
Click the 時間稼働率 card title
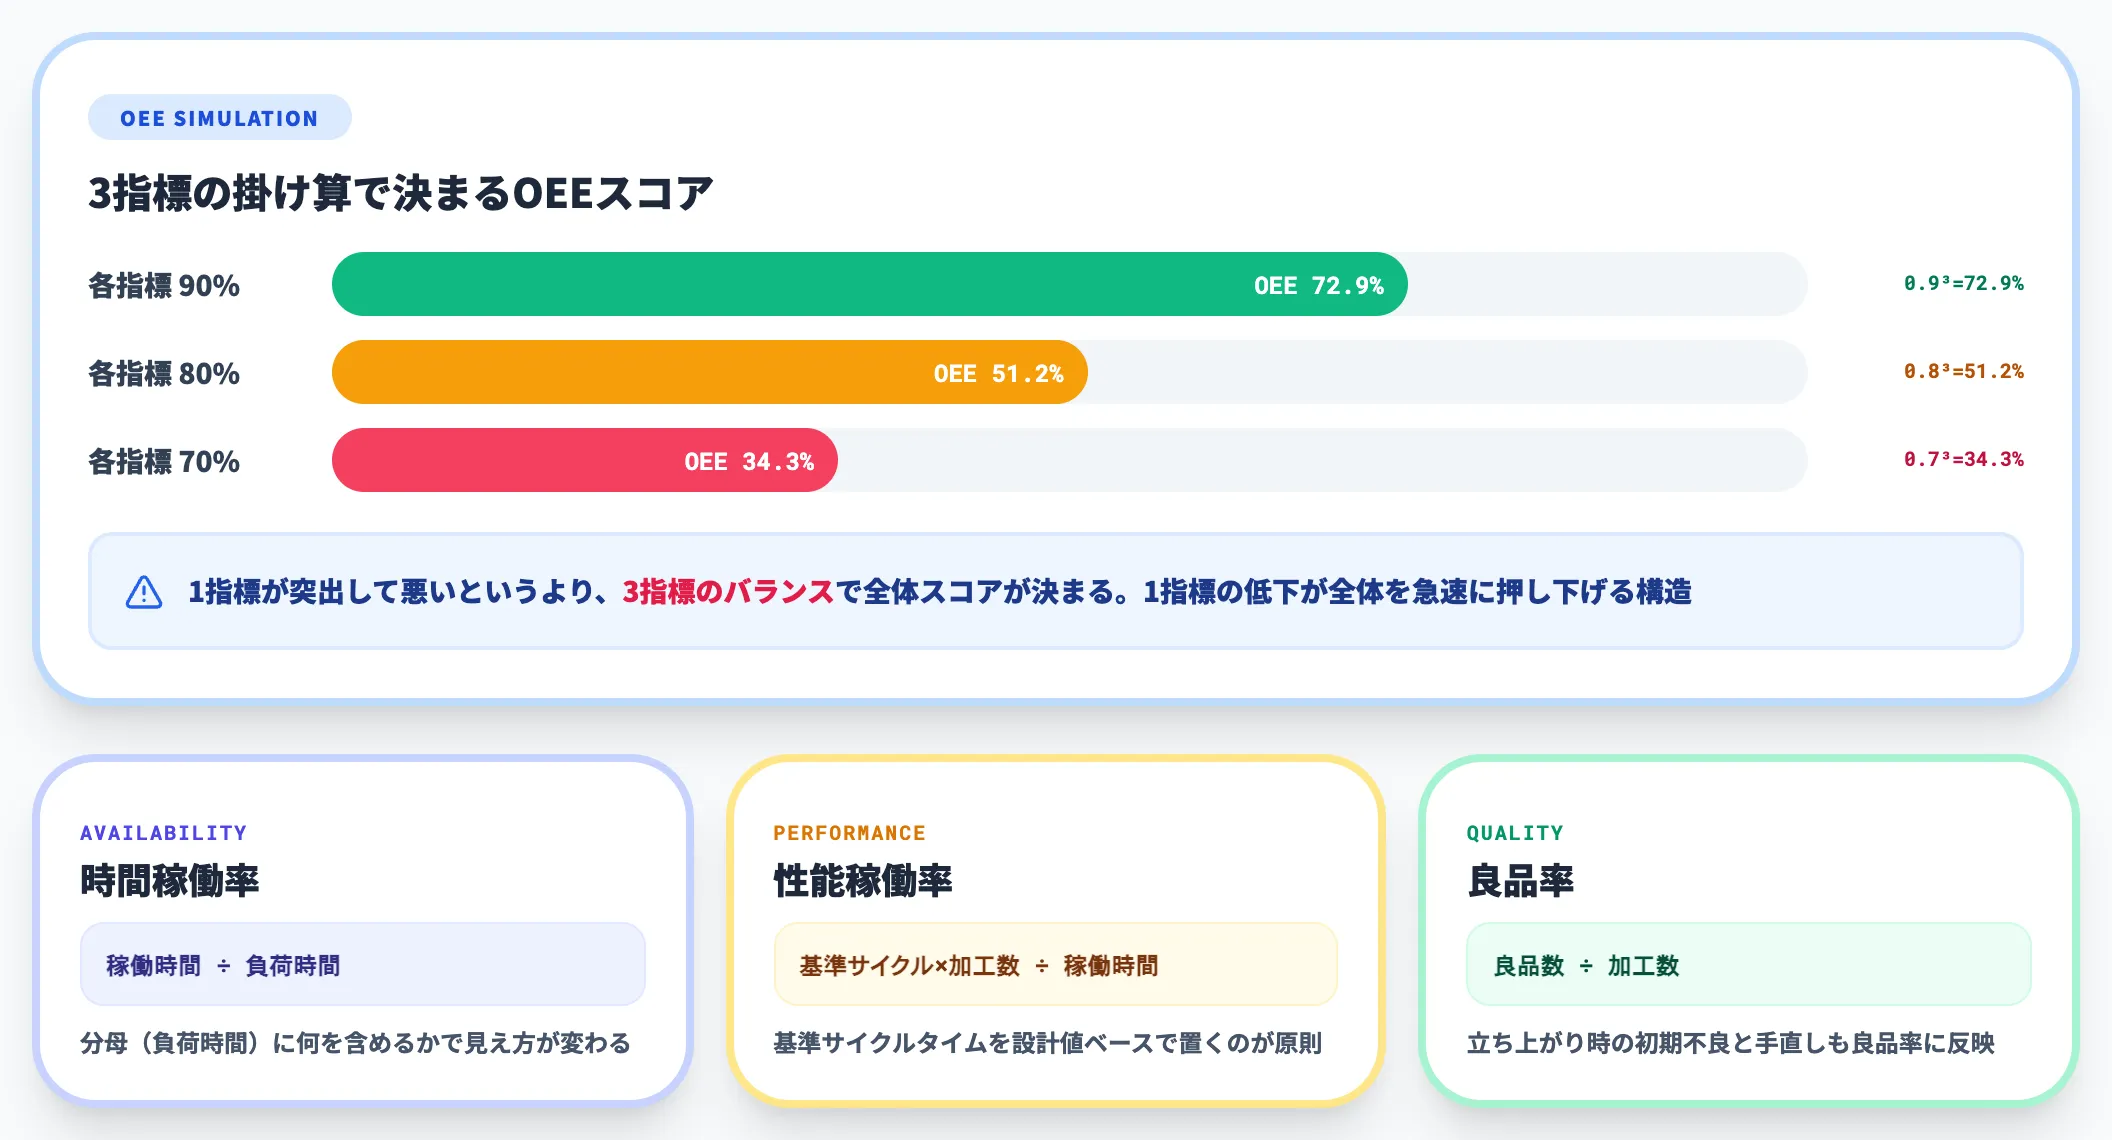tap(170, 881)
